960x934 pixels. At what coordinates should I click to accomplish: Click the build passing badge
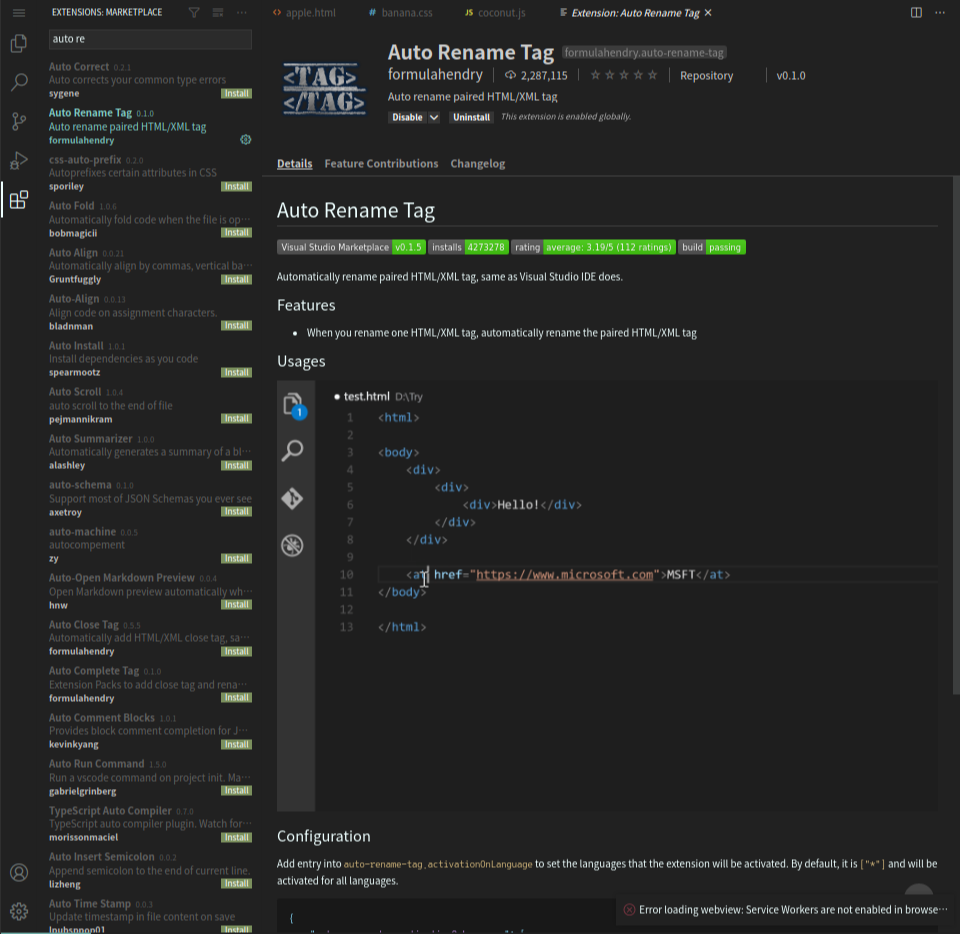712,247
